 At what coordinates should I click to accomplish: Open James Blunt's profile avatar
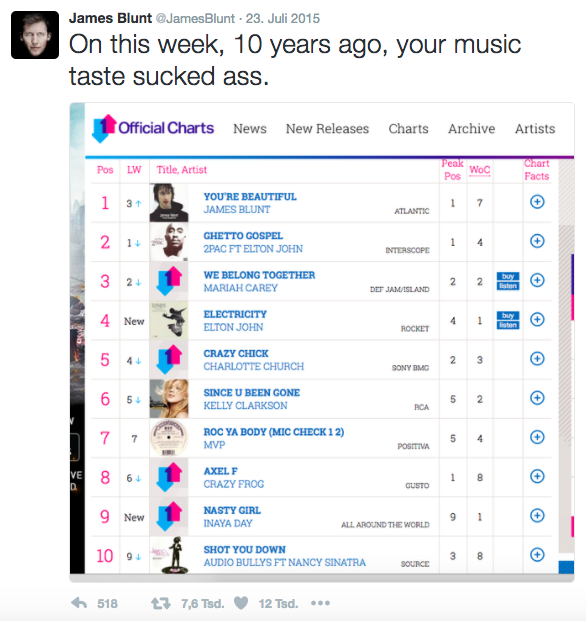click(x=35, y=35)
